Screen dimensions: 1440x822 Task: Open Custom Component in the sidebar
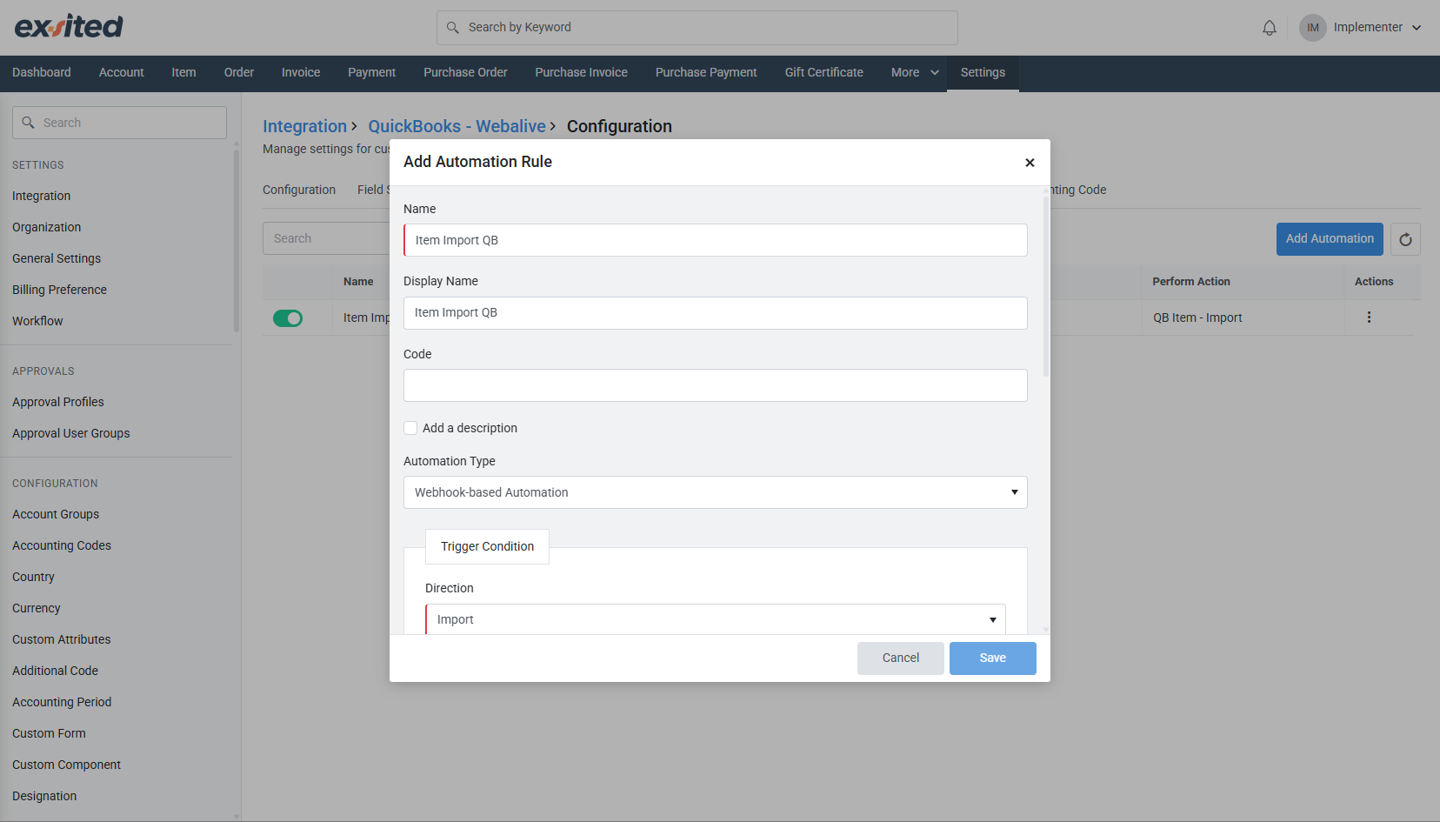pos(66,765)
